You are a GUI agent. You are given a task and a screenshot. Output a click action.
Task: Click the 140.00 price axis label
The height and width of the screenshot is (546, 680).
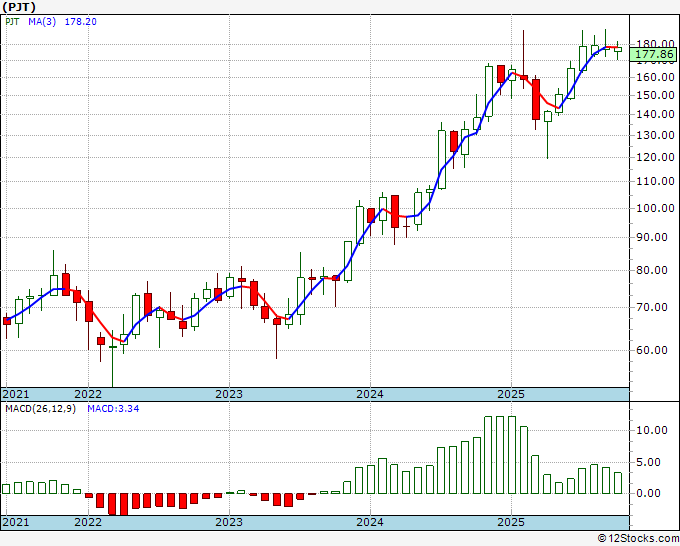(655, 114)
